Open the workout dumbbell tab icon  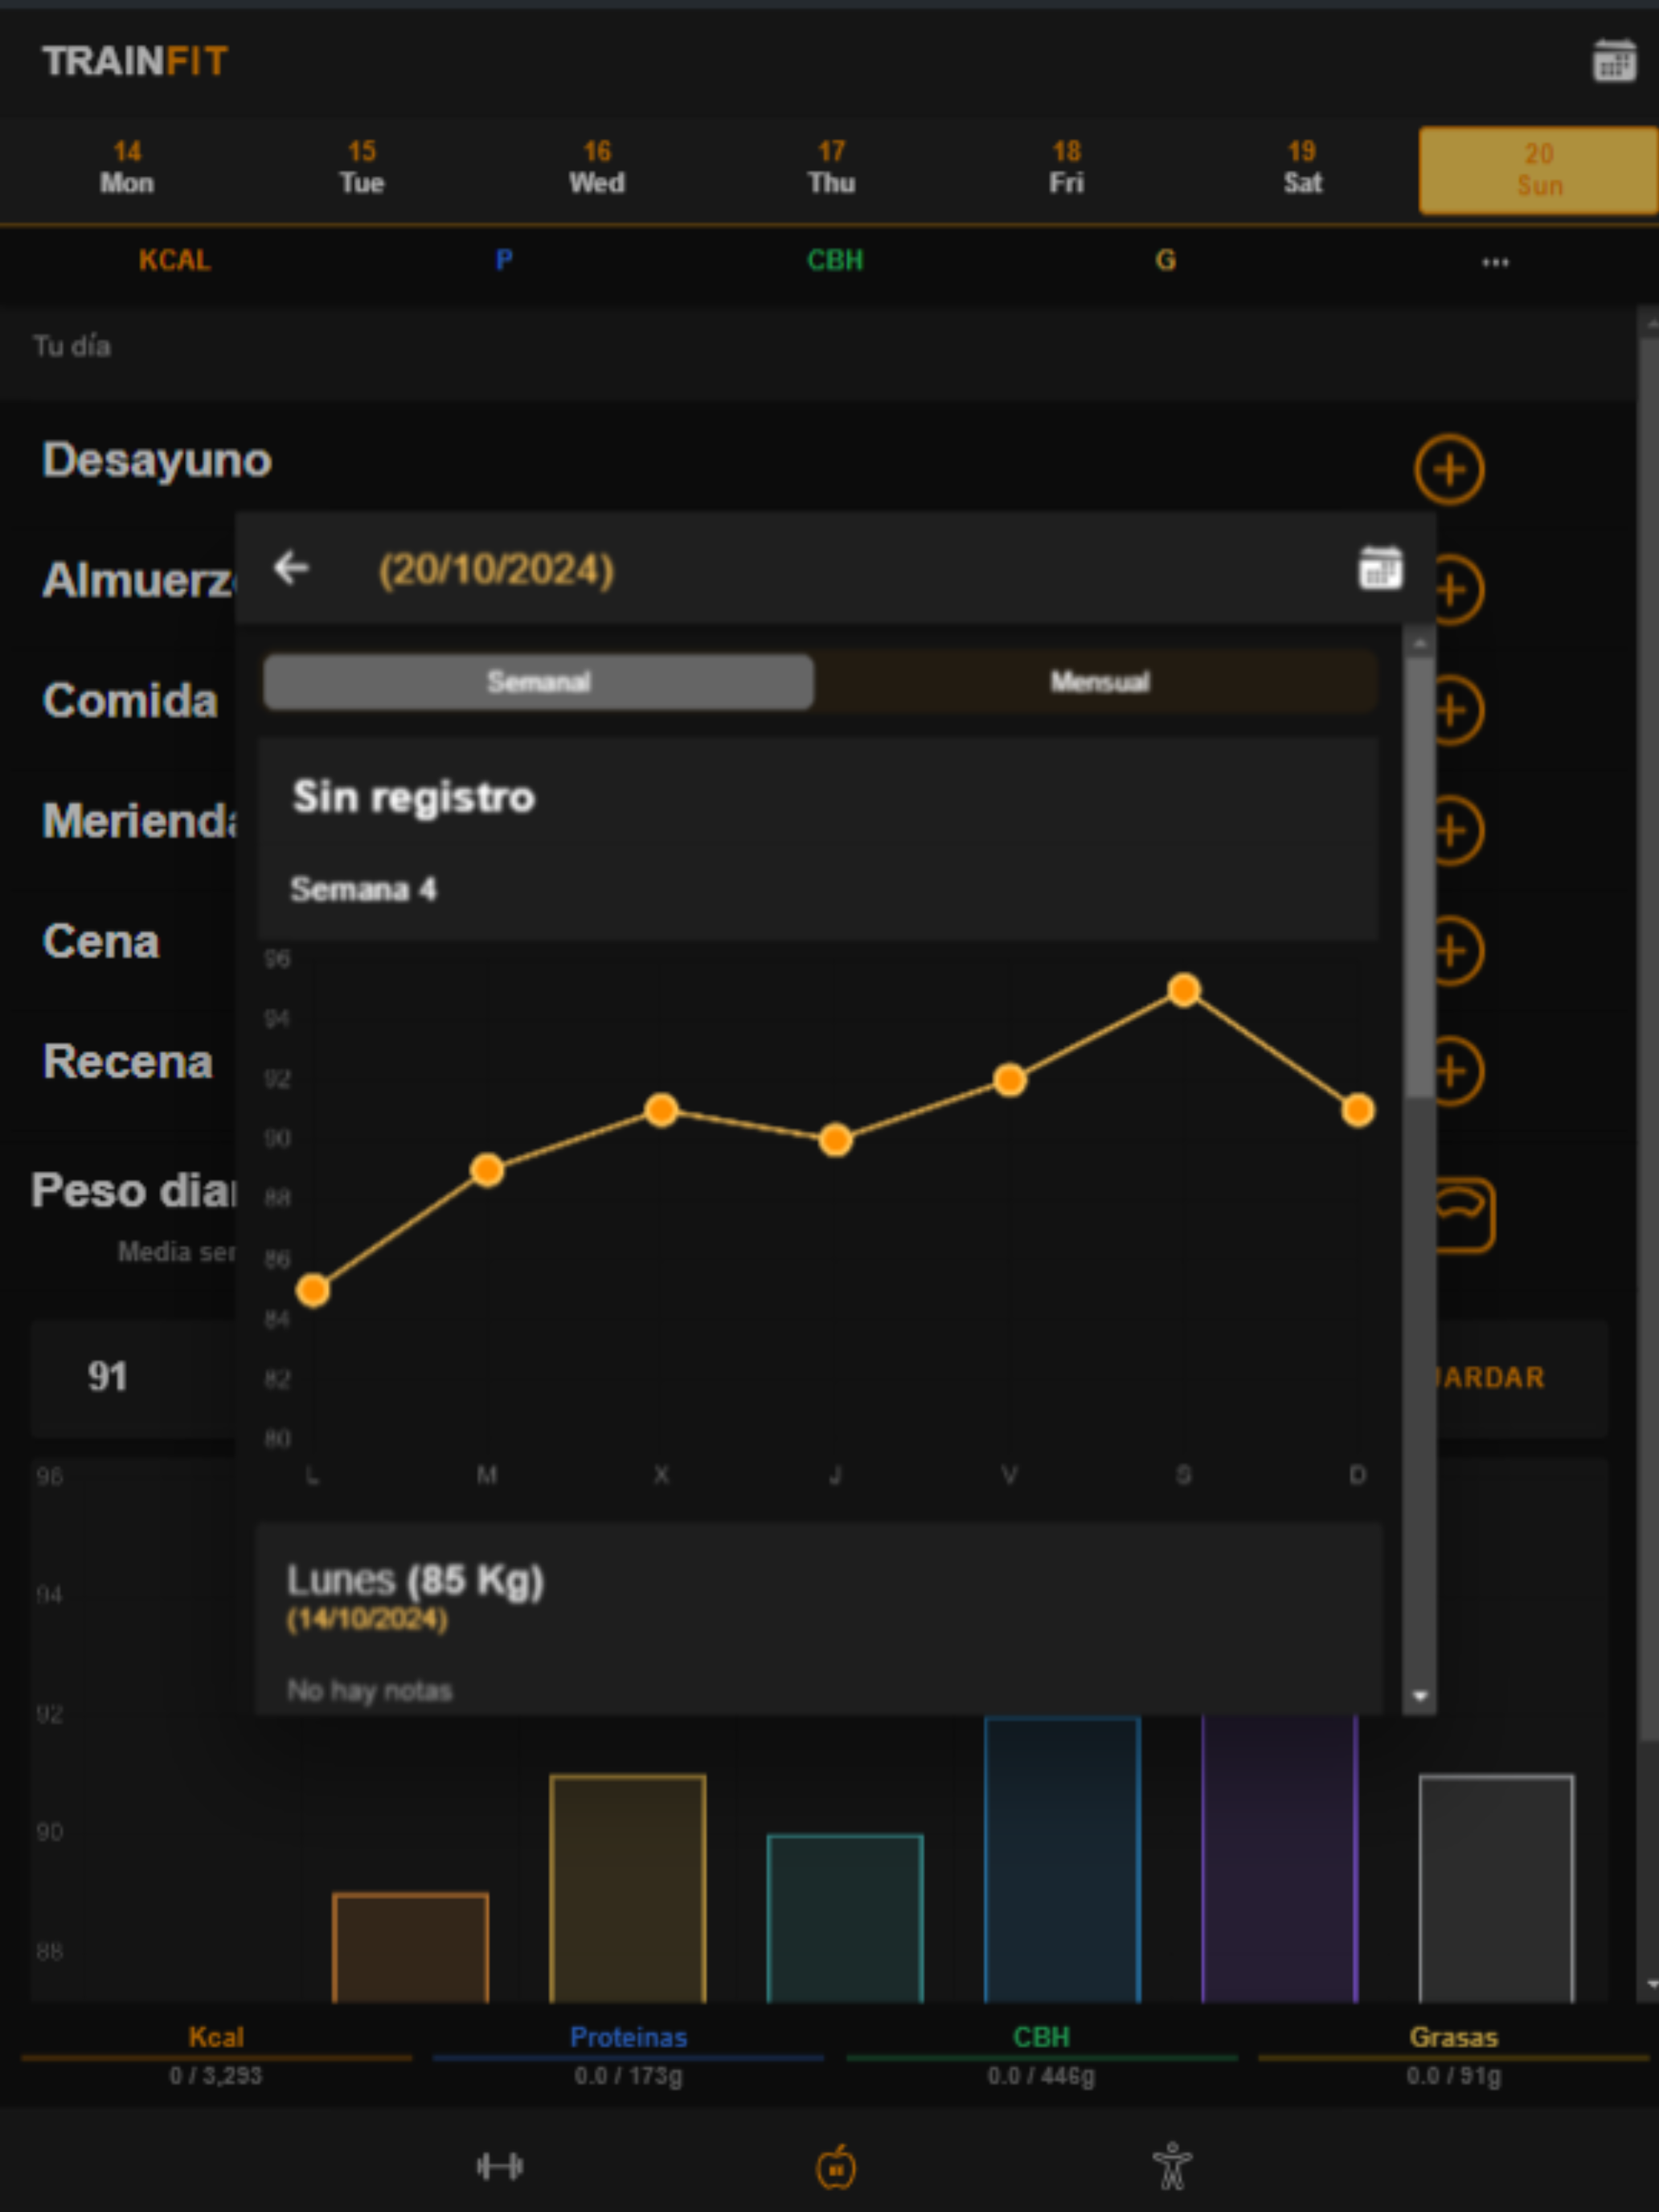pos(499,2167)
